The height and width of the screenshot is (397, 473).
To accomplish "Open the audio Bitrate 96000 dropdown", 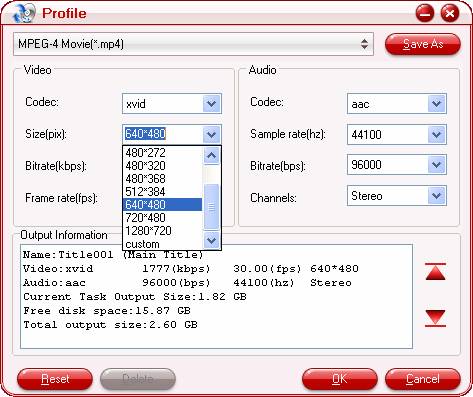I will point(436,165).
